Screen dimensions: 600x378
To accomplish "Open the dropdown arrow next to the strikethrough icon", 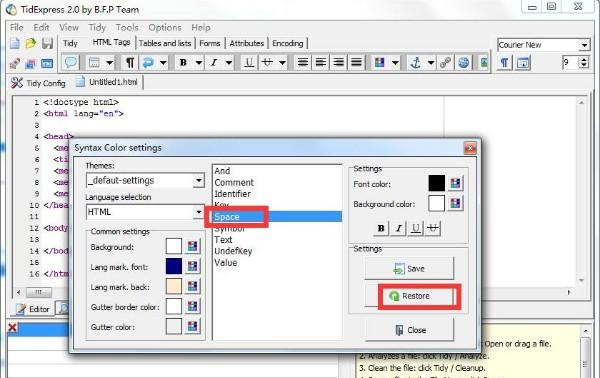I will (x=282, y=62).
